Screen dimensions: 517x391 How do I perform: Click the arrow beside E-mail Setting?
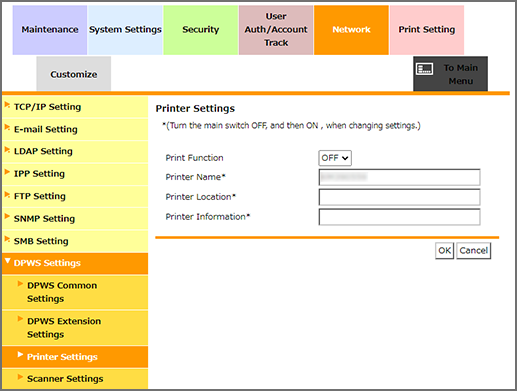pos(7,127)
